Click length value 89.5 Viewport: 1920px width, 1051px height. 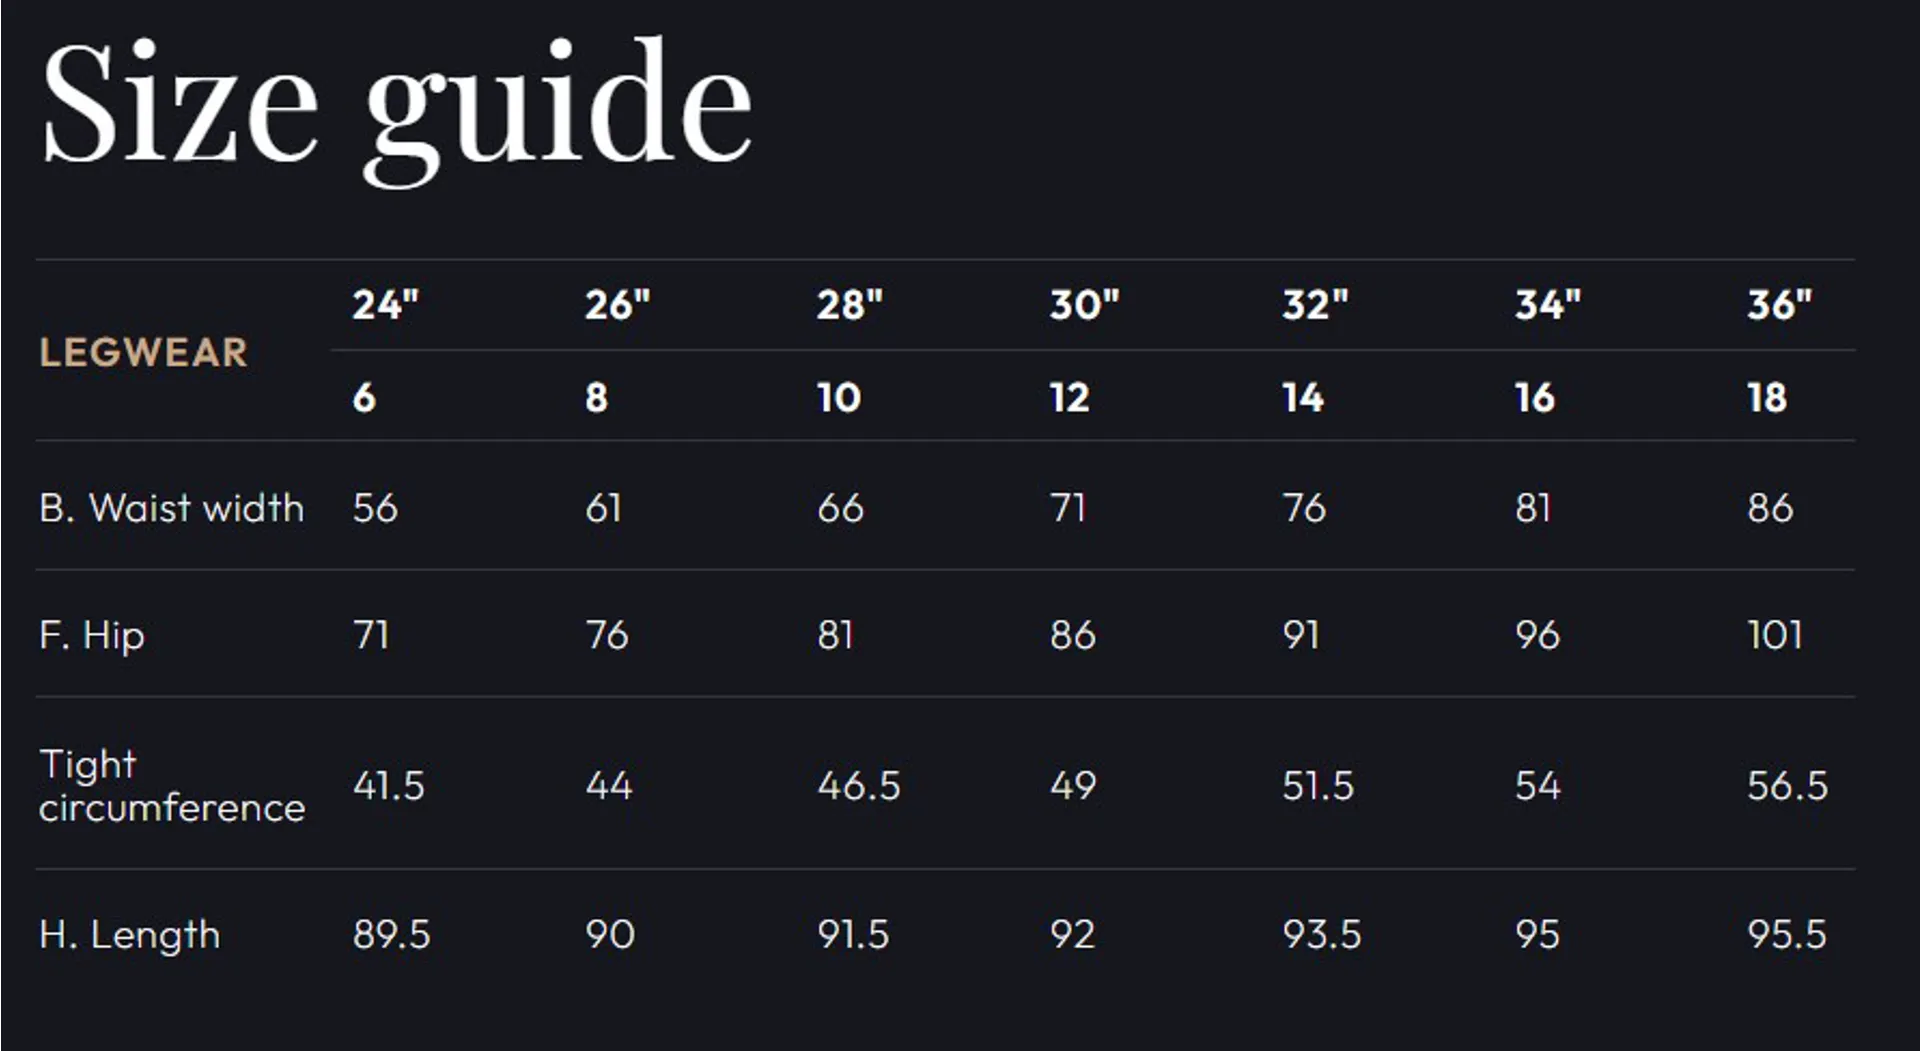pos(391,935)
